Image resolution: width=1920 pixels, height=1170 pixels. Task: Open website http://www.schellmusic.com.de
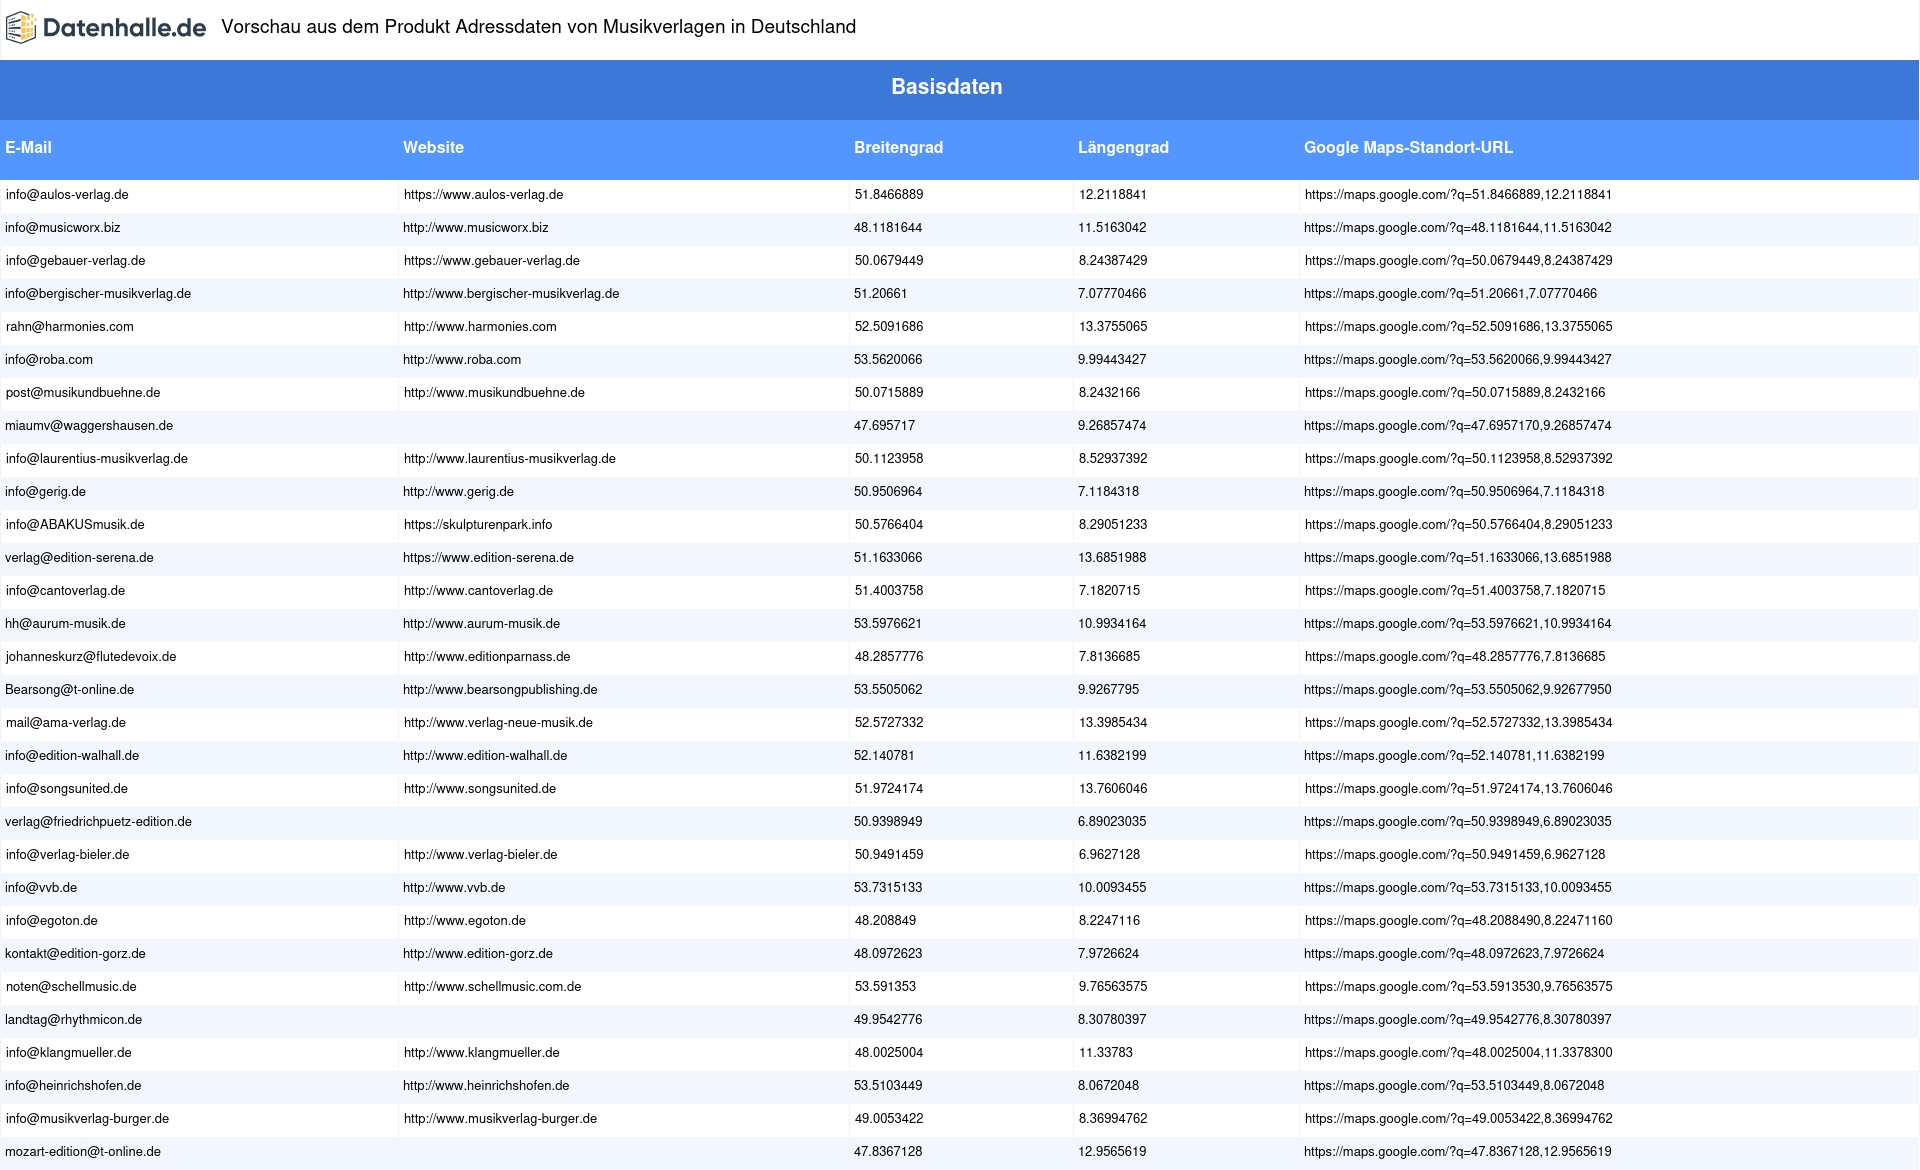point(492,987)
